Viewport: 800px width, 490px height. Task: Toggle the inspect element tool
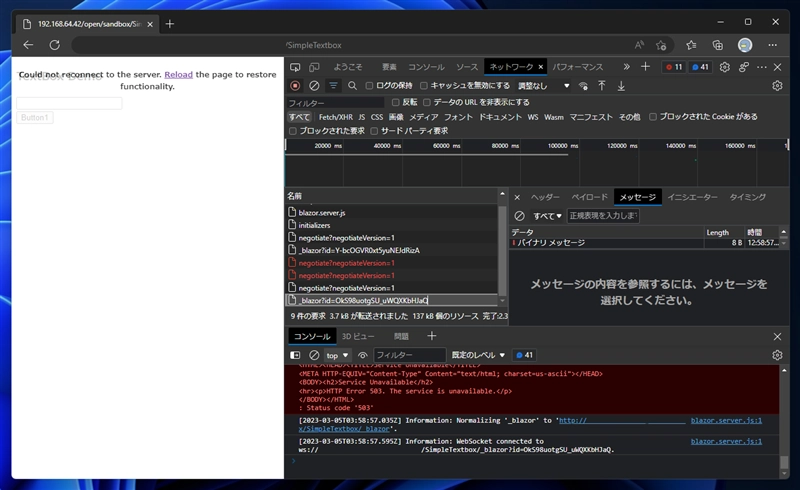(295, 67)
